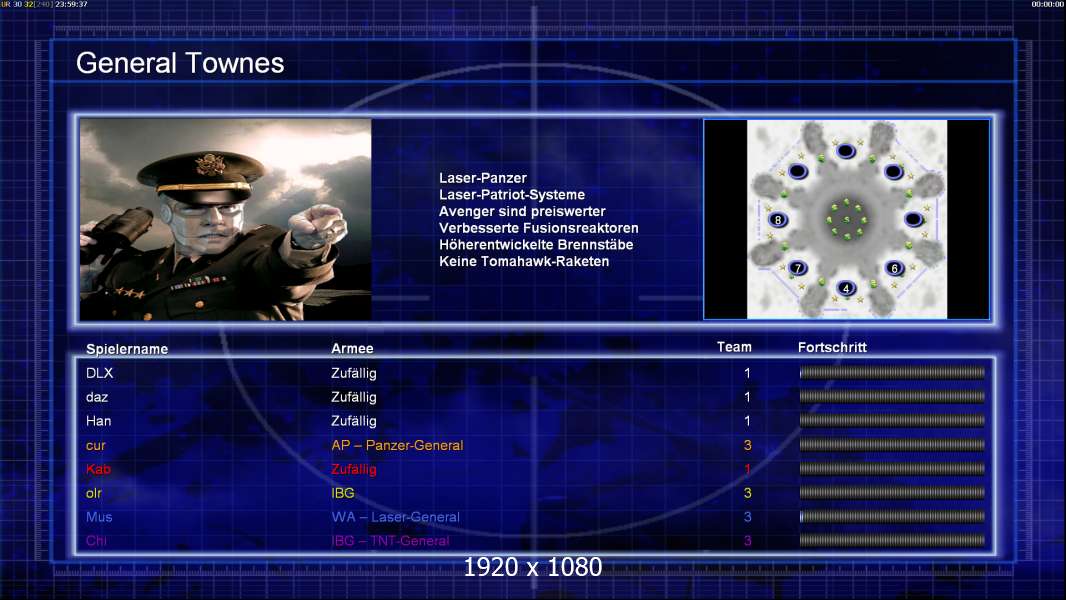Click Mus loading progress bar
This screenshot has width=1066, height=600.
[x=892, y=516]
